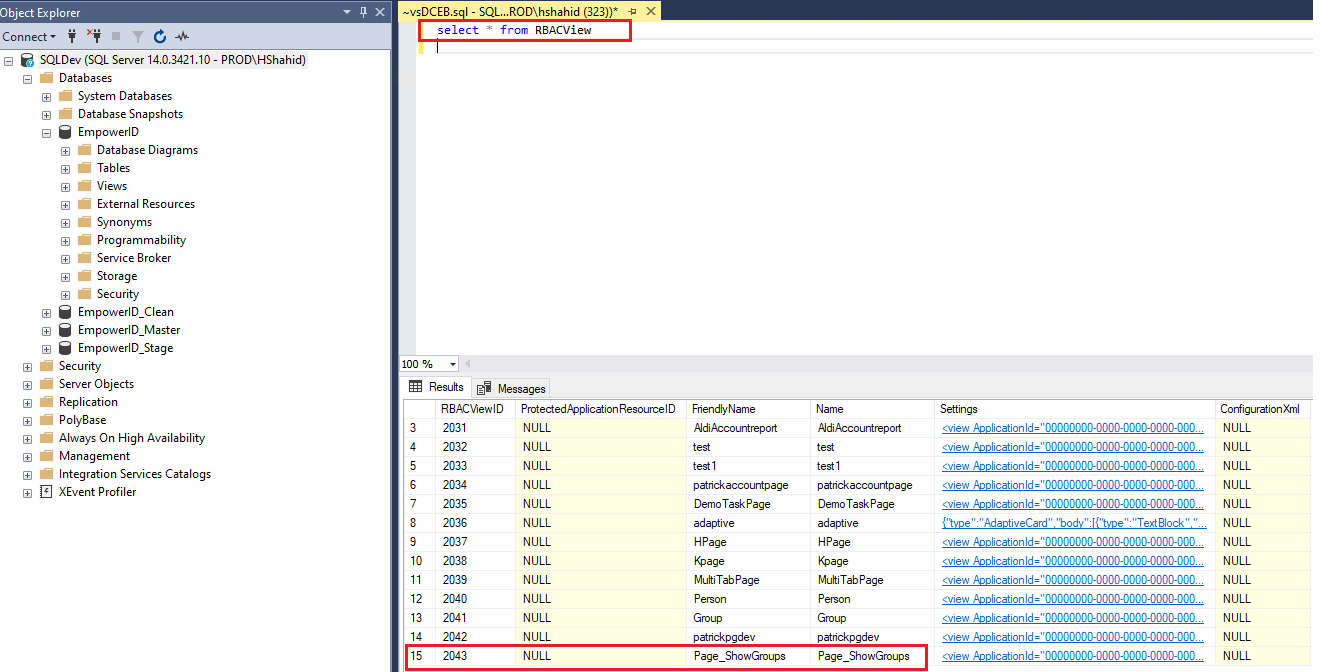This screenshot has width=1333, height=672.
Task: Open Settings XML link for Page_ShowGroups row
Action: click(1073, 656)
